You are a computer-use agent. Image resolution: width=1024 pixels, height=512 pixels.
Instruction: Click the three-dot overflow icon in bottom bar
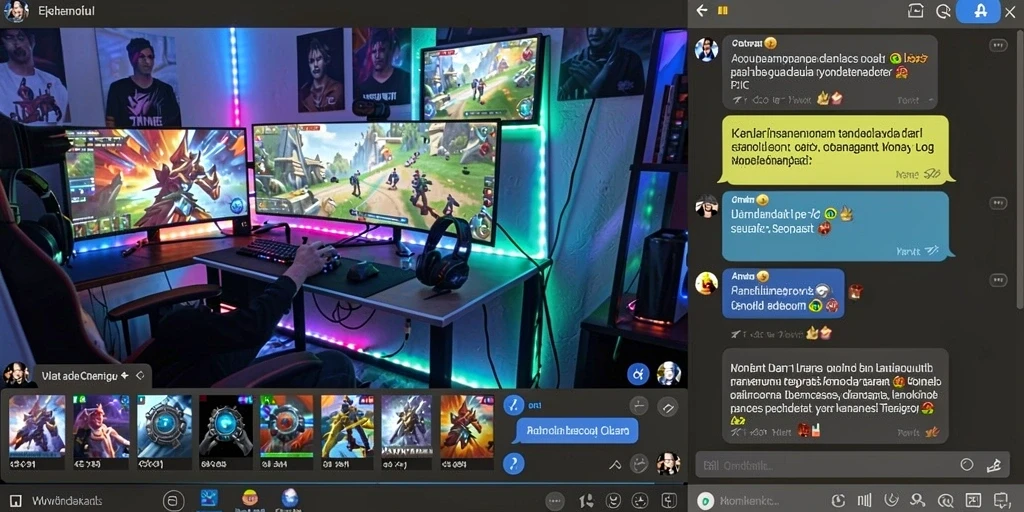554,501
